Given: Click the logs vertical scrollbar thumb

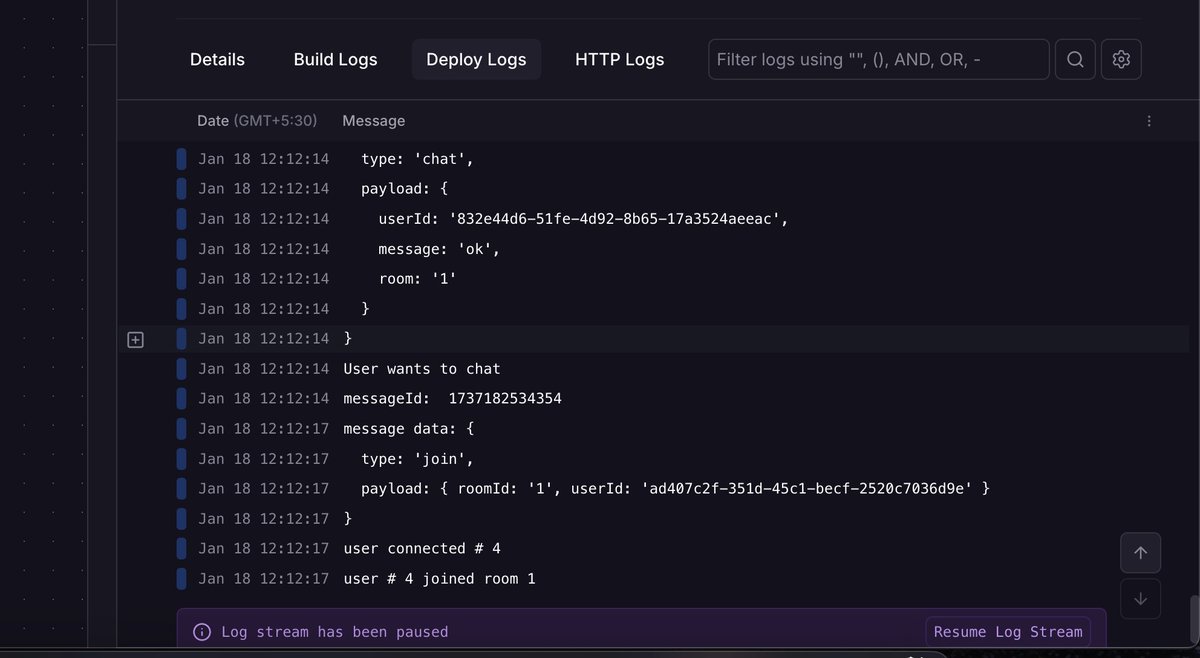Looking at the screenshot, I should (1193, 621).
